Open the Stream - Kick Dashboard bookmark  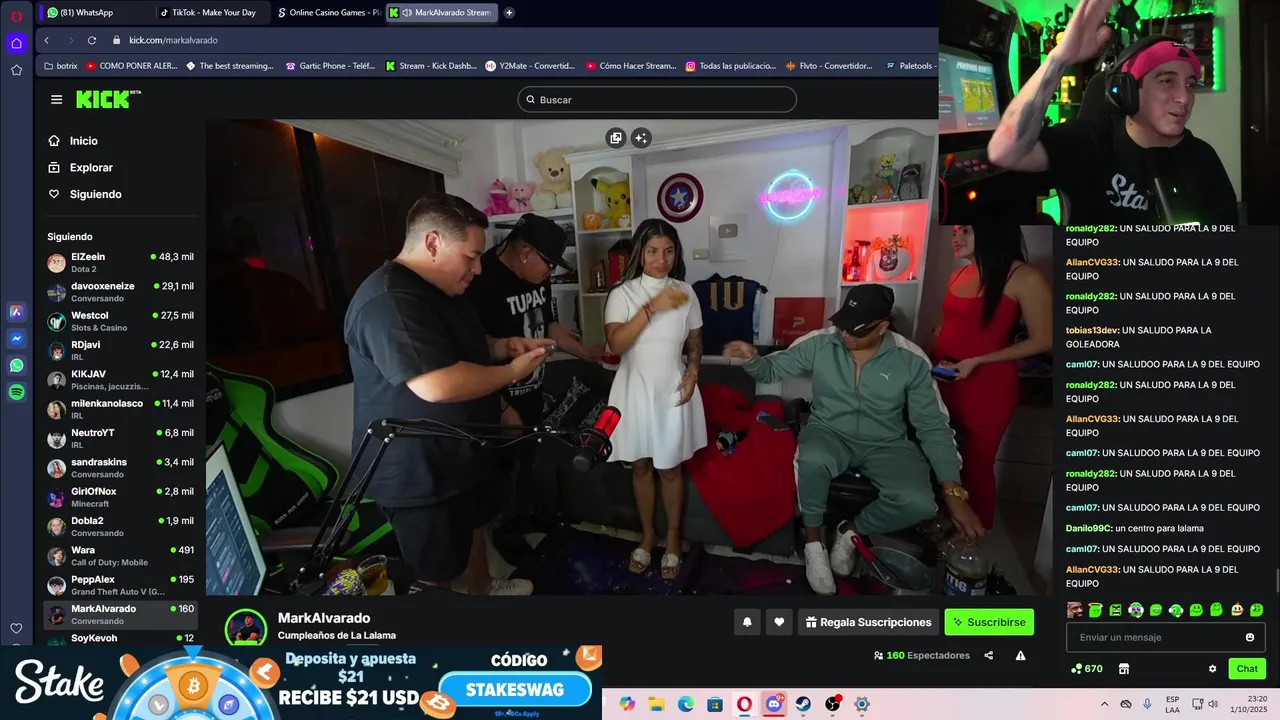pyautogui.click(x=431, y=66)
